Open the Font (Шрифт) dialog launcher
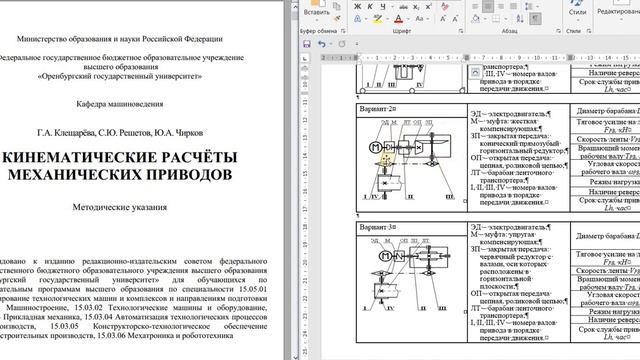The height and width of the screenshot is (360, 640). coord(461,31)
